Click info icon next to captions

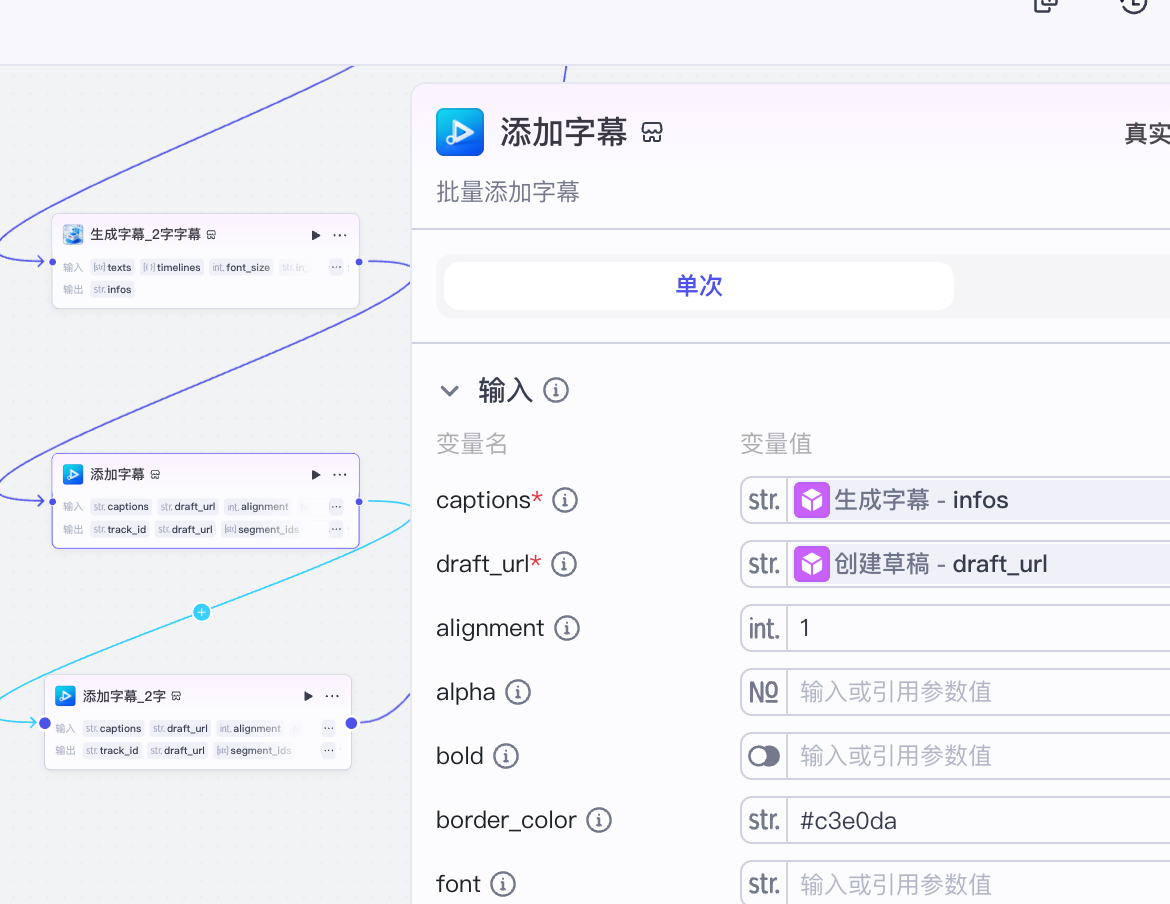[x=565, y=500]
